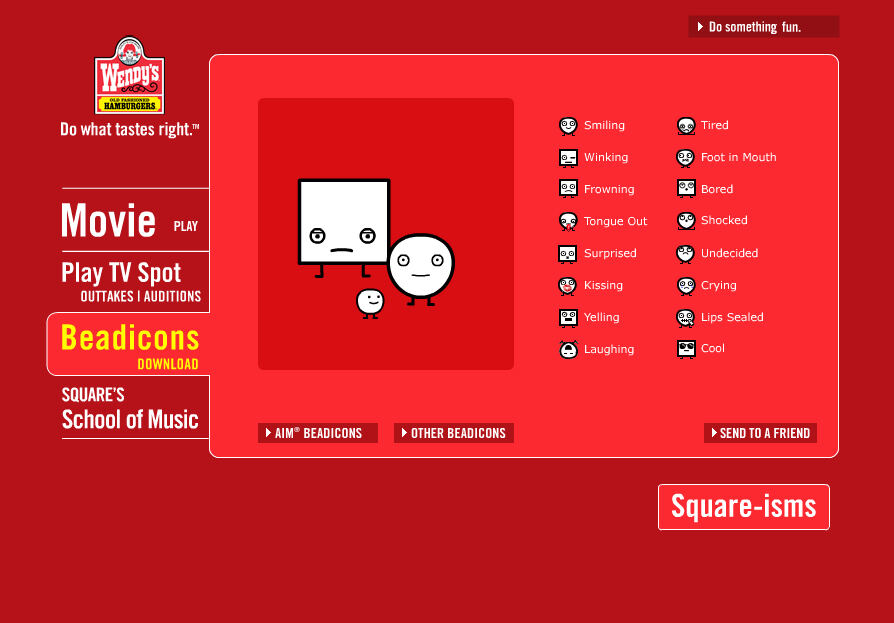Click the AIM Beadicons button
894x623 pixels.
(318, 433)
